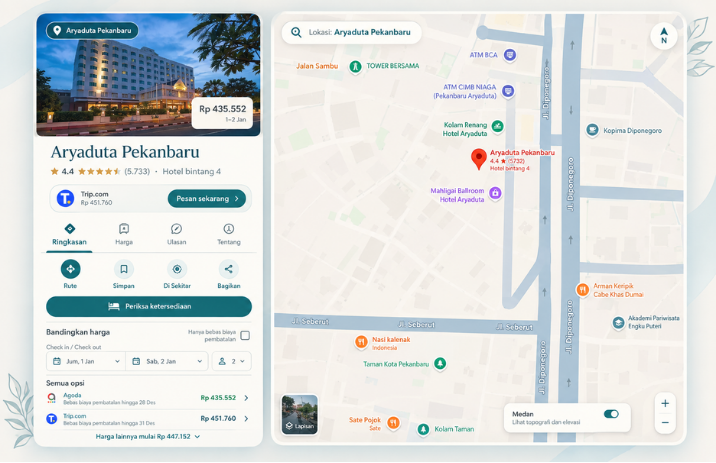This screenshot has width=716, height=463.
Task: Open the check-out date Sab, 2 Jan dropdown
Action: click(x=167, y=361)
